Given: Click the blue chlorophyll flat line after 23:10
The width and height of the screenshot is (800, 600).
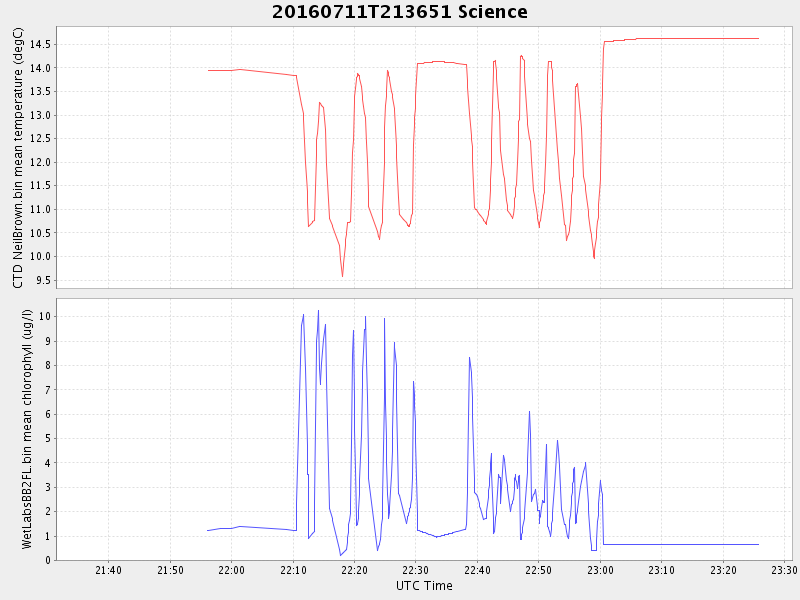Looking at the screenshot, I should click(x=700, y=544).
